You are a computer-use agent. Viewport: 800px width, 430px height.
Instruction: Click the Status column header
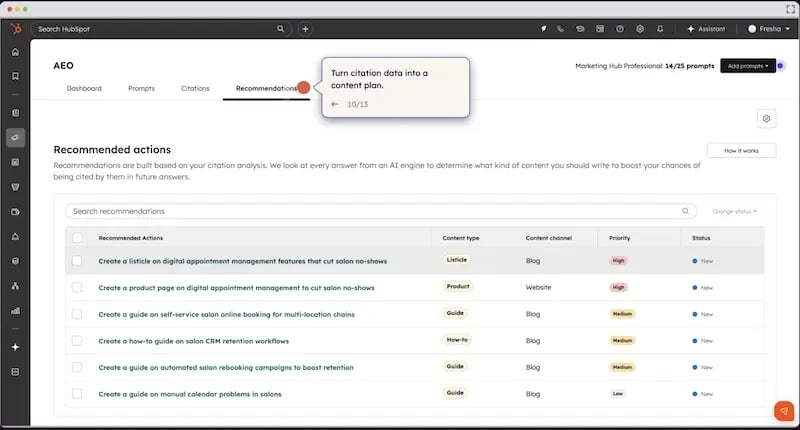point(701,238)
